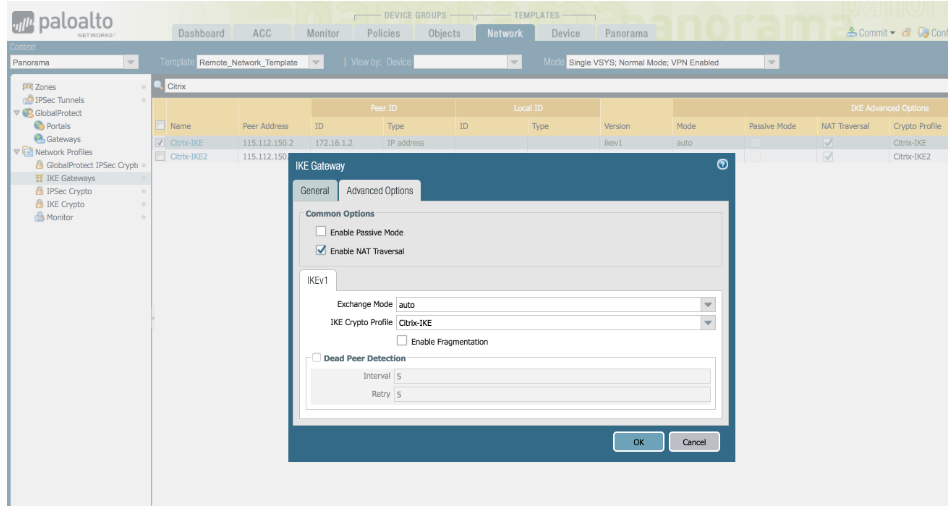Check Enable Fragmentation

(402, 341)
